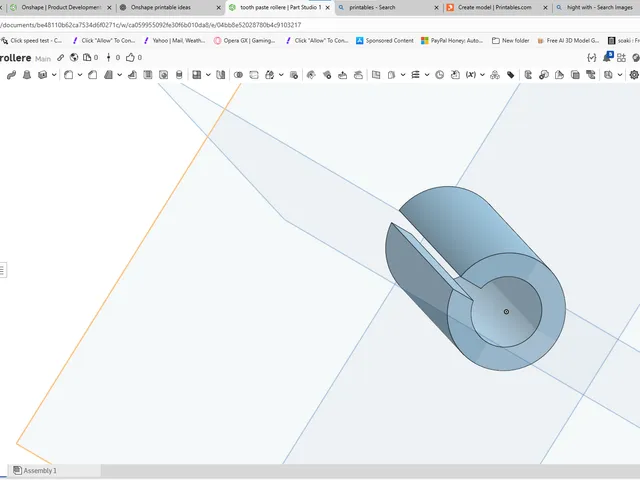Expand the pattern tool dropdown arrow
This screenshot has width=640, height=480.
click(208, 75)
